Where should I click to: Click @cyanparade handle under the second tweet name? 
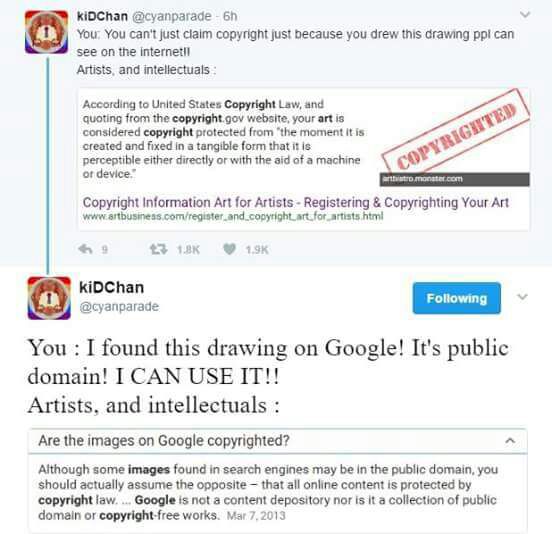tap(119, 307)
